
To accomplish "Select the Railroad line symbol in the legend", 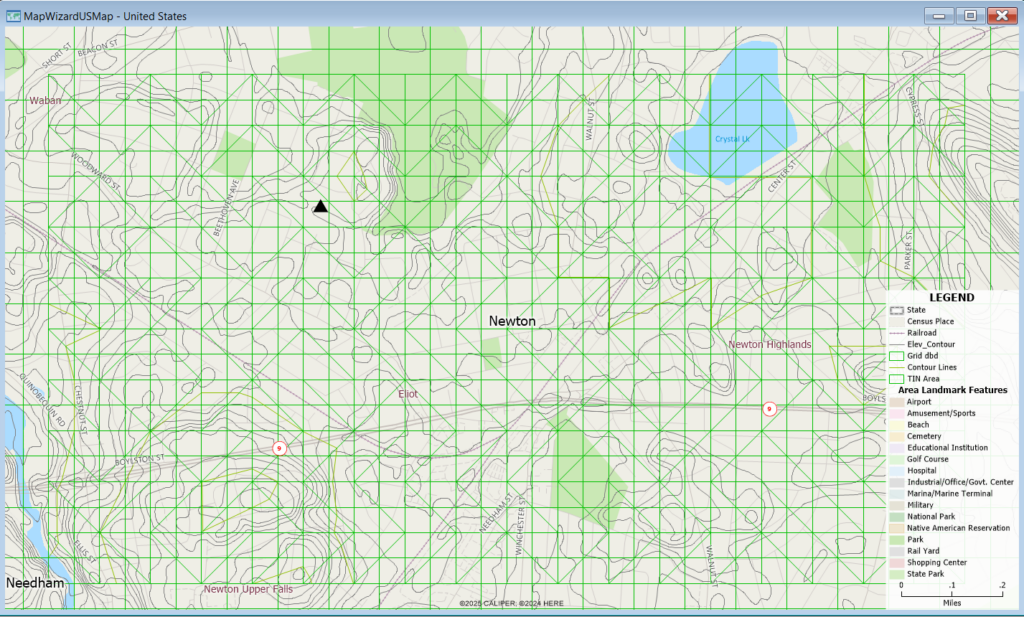I will pyautogui.click(x=897, y=332).
